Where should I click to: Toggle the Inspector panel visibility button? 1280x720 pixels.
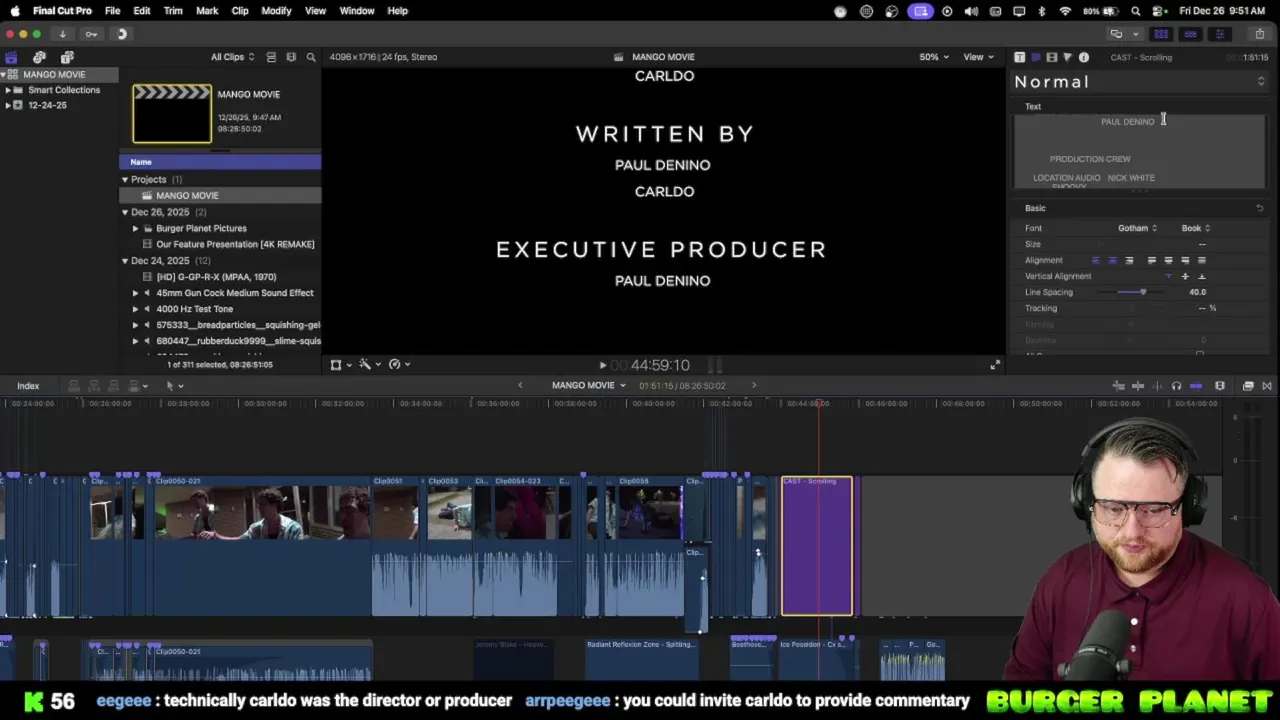[x=1219, y=34]
